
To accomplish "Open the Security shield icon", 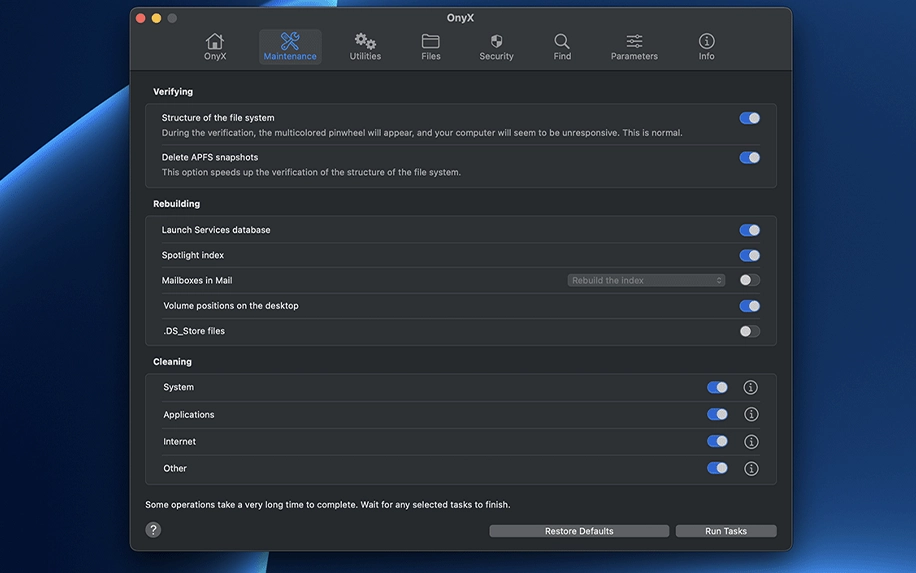I will pos(496,42).
